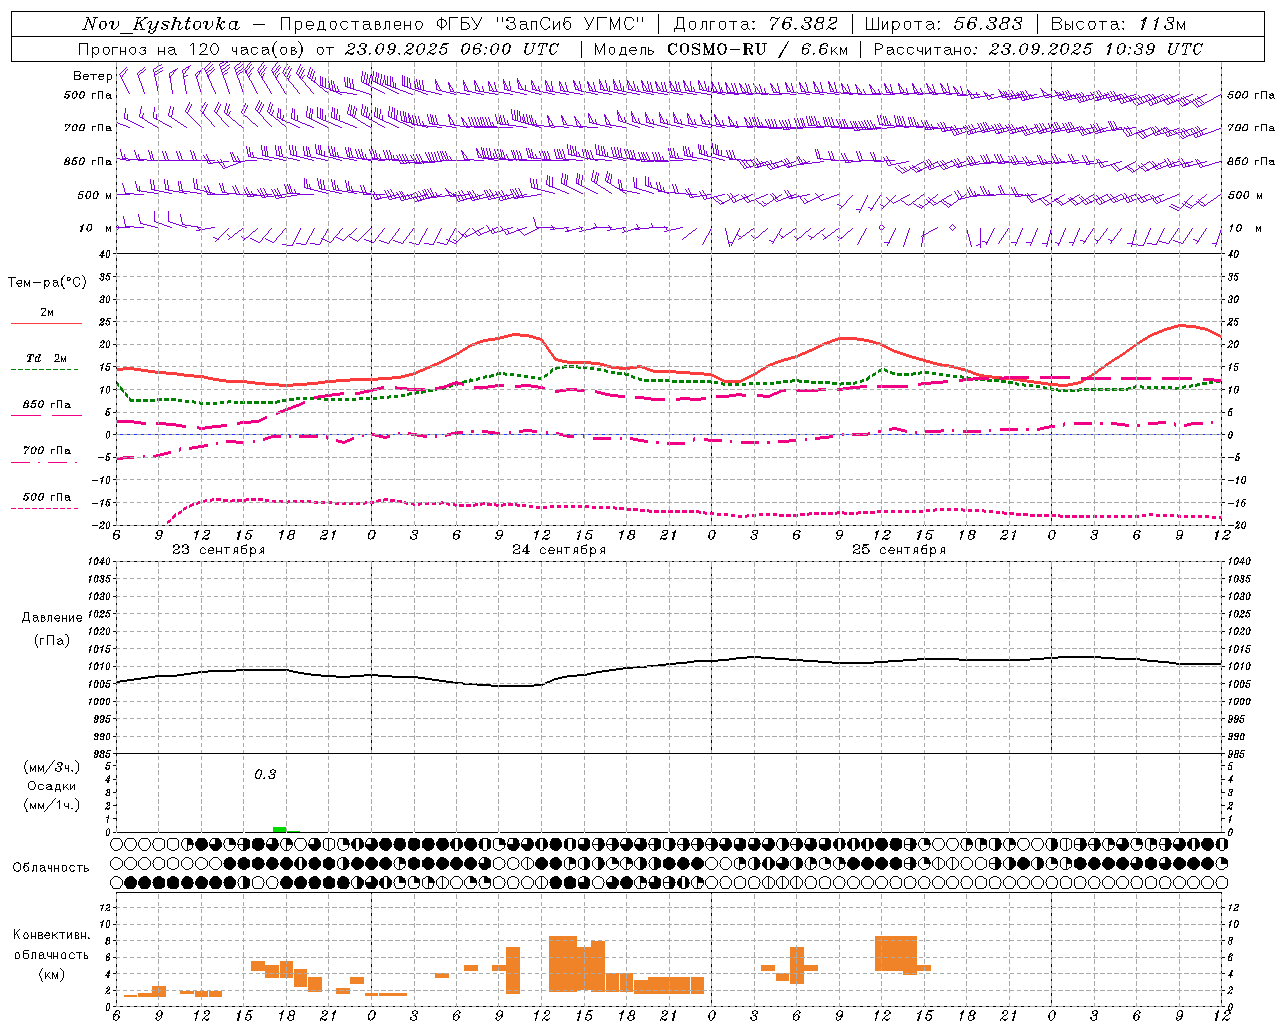Viewport: 1280px width, 1024px height.
Task: Click the (км) unit under convective cloudiness
Action: pyautogui.click(x=52, y=974)
